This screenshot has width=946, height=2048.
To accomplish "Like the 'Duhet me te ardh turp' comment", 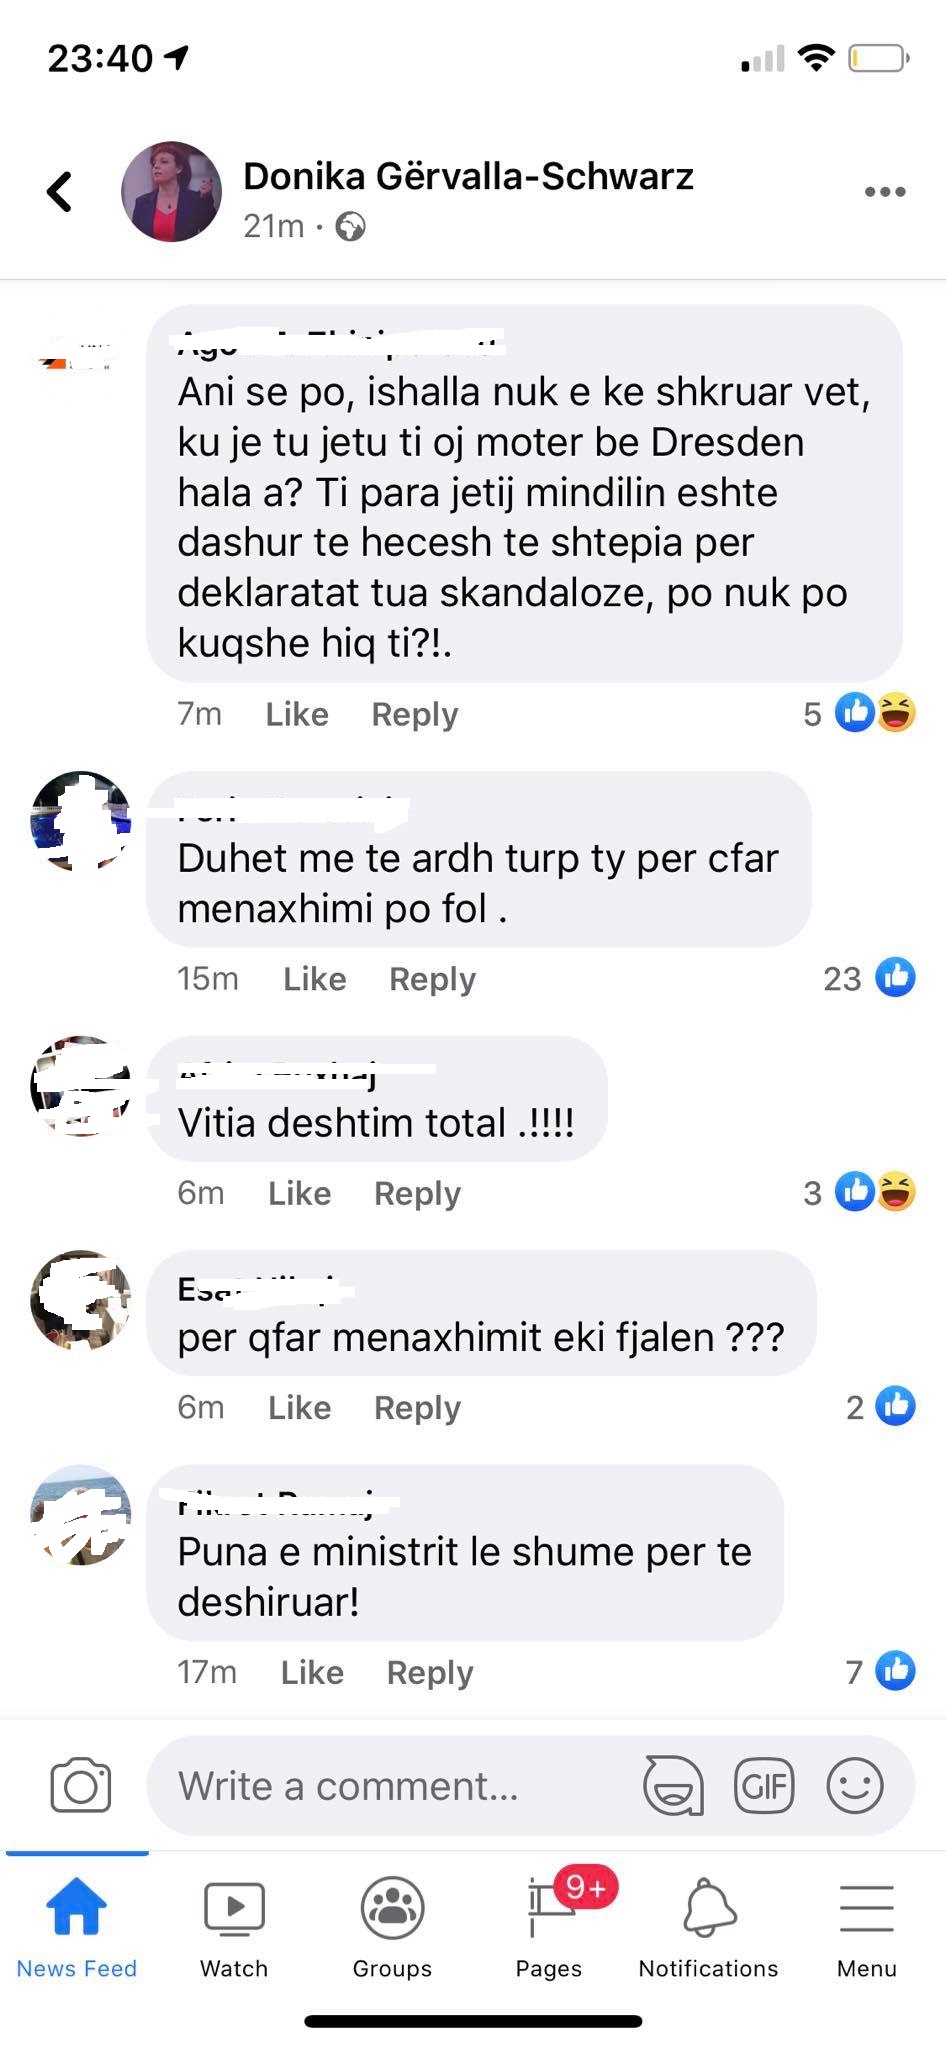I will pyautogui.click(x=315, y=978).
